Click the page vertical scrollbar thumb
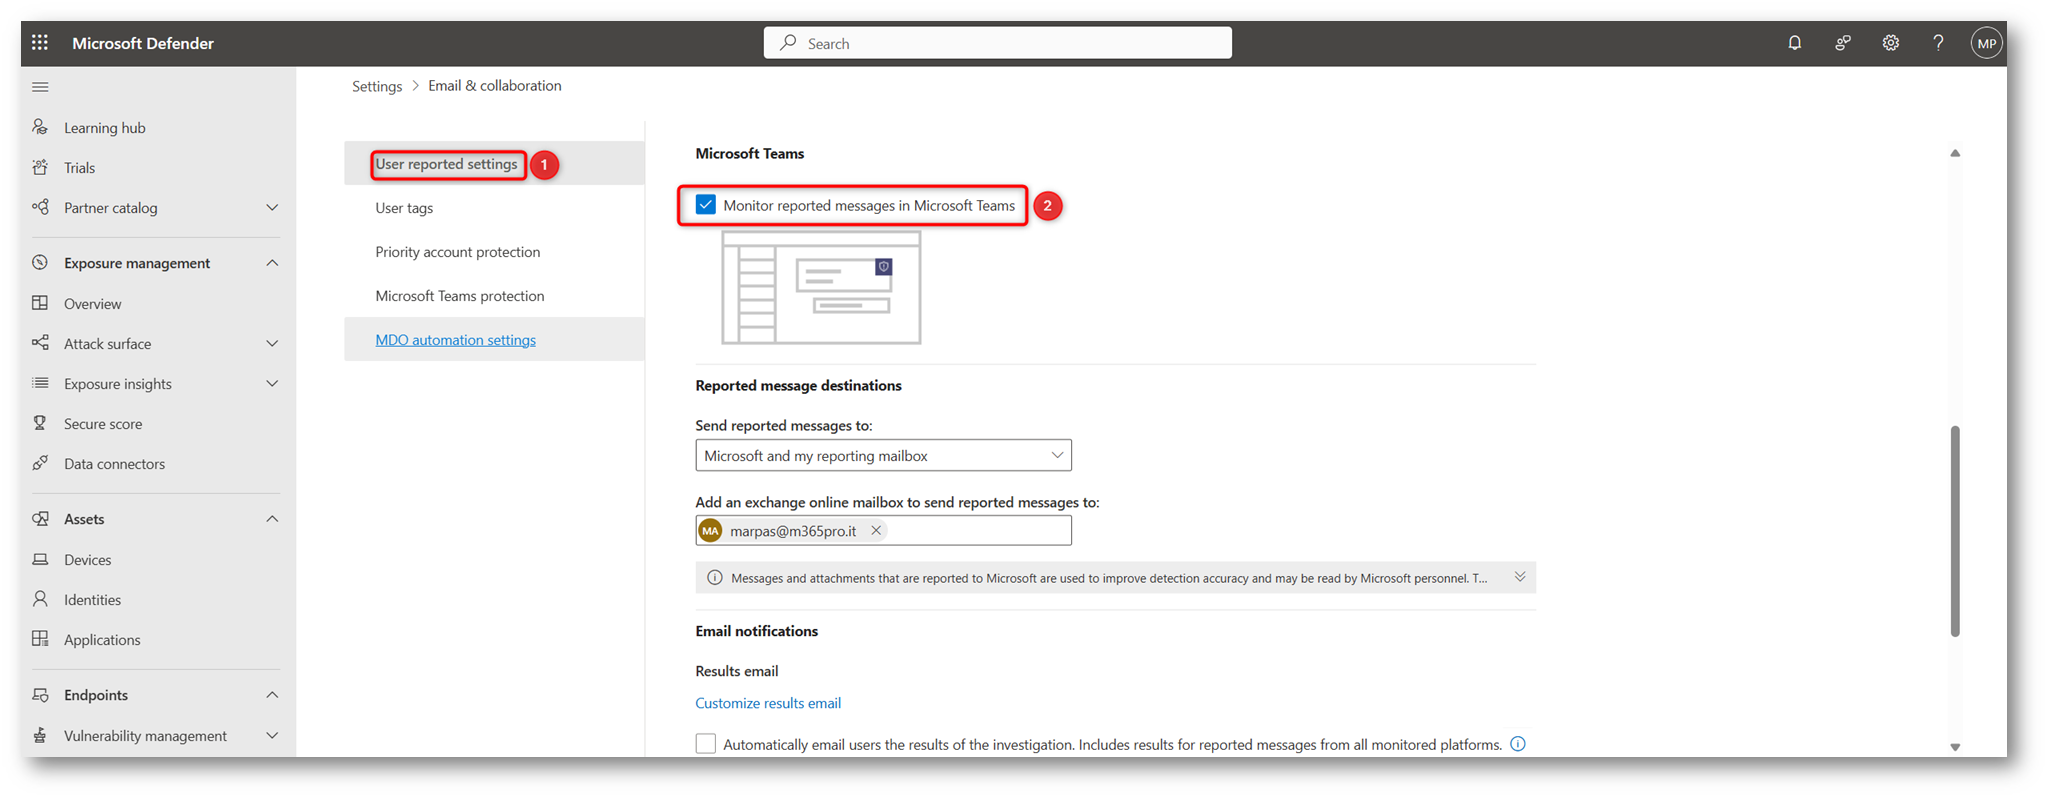2049x799 pixels. click(x=1955, y=531)
